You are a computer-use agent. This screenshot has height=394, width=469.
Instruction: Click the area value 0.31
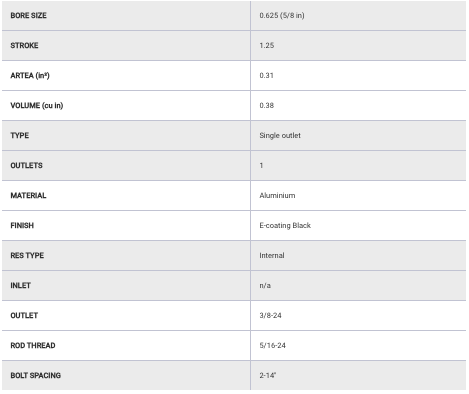click(x=266, y=75)
